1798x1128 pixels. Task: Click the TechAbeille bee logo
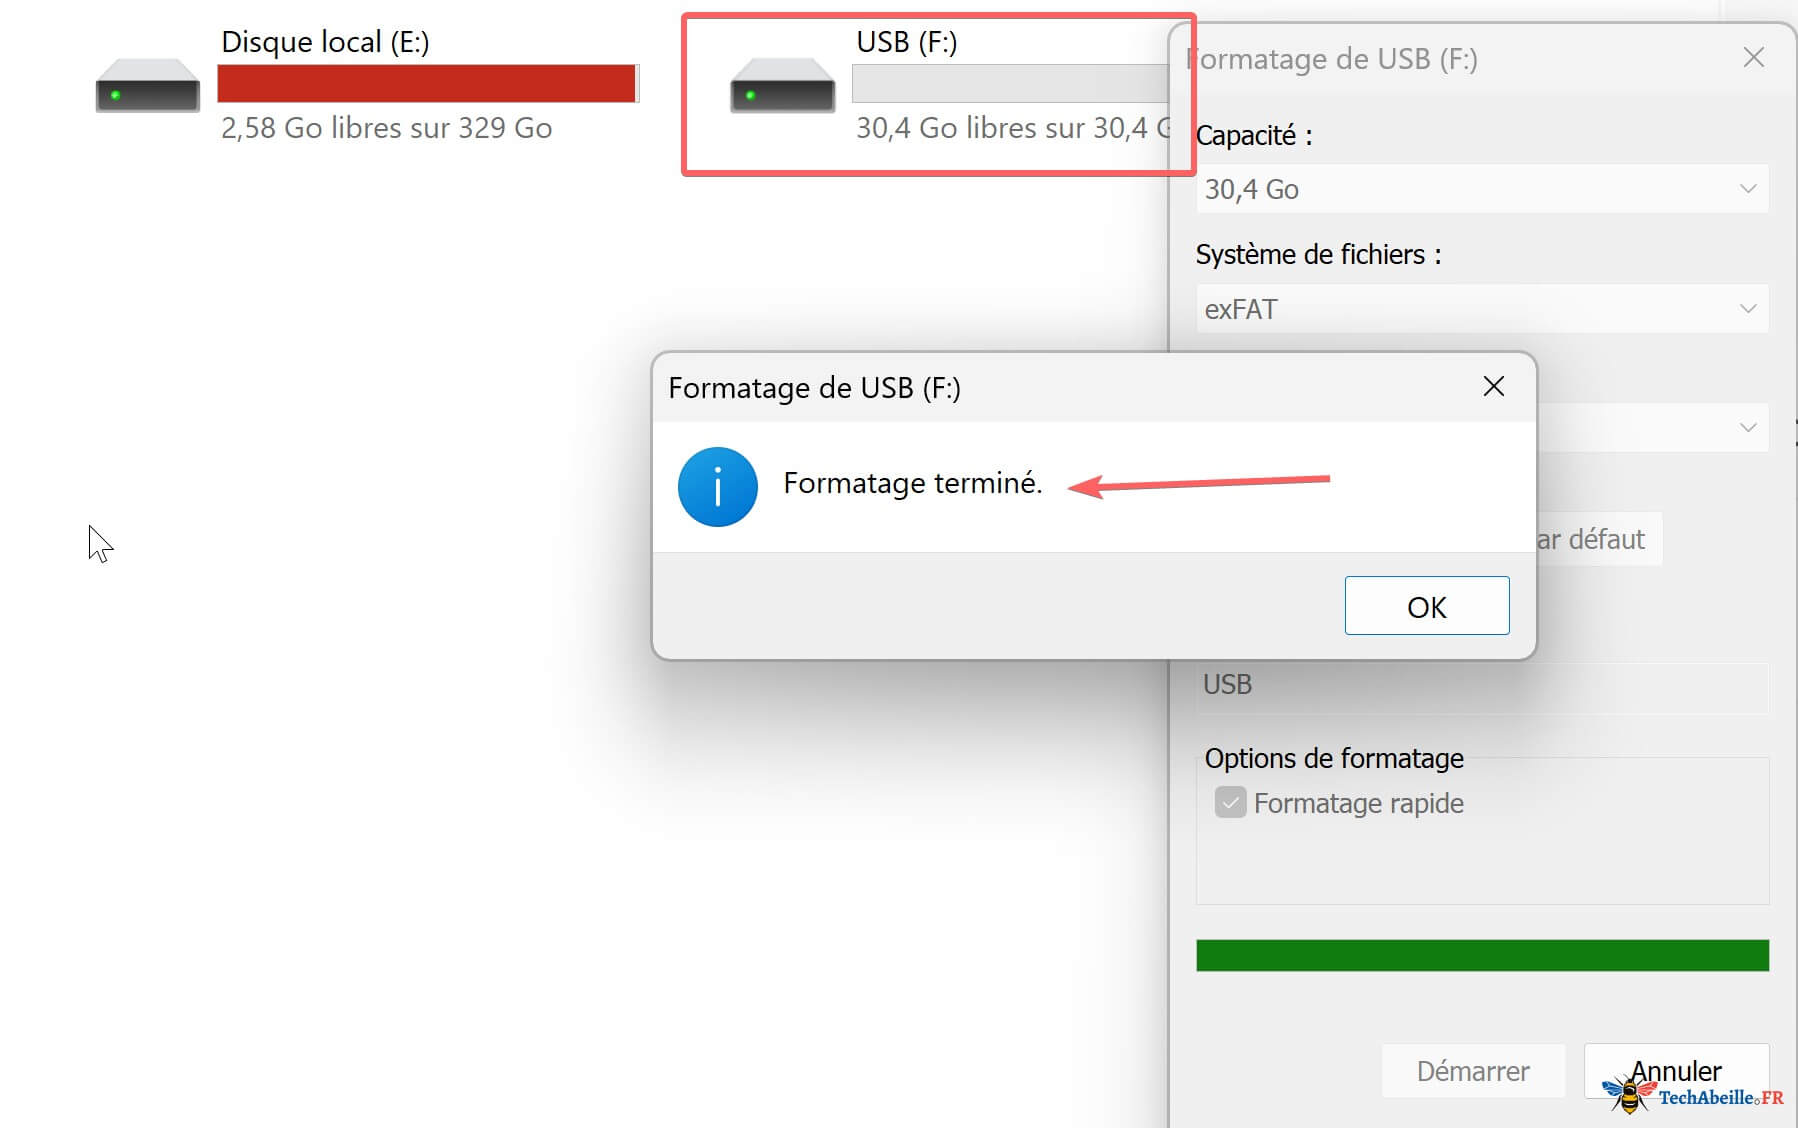coord(1628,1094)
